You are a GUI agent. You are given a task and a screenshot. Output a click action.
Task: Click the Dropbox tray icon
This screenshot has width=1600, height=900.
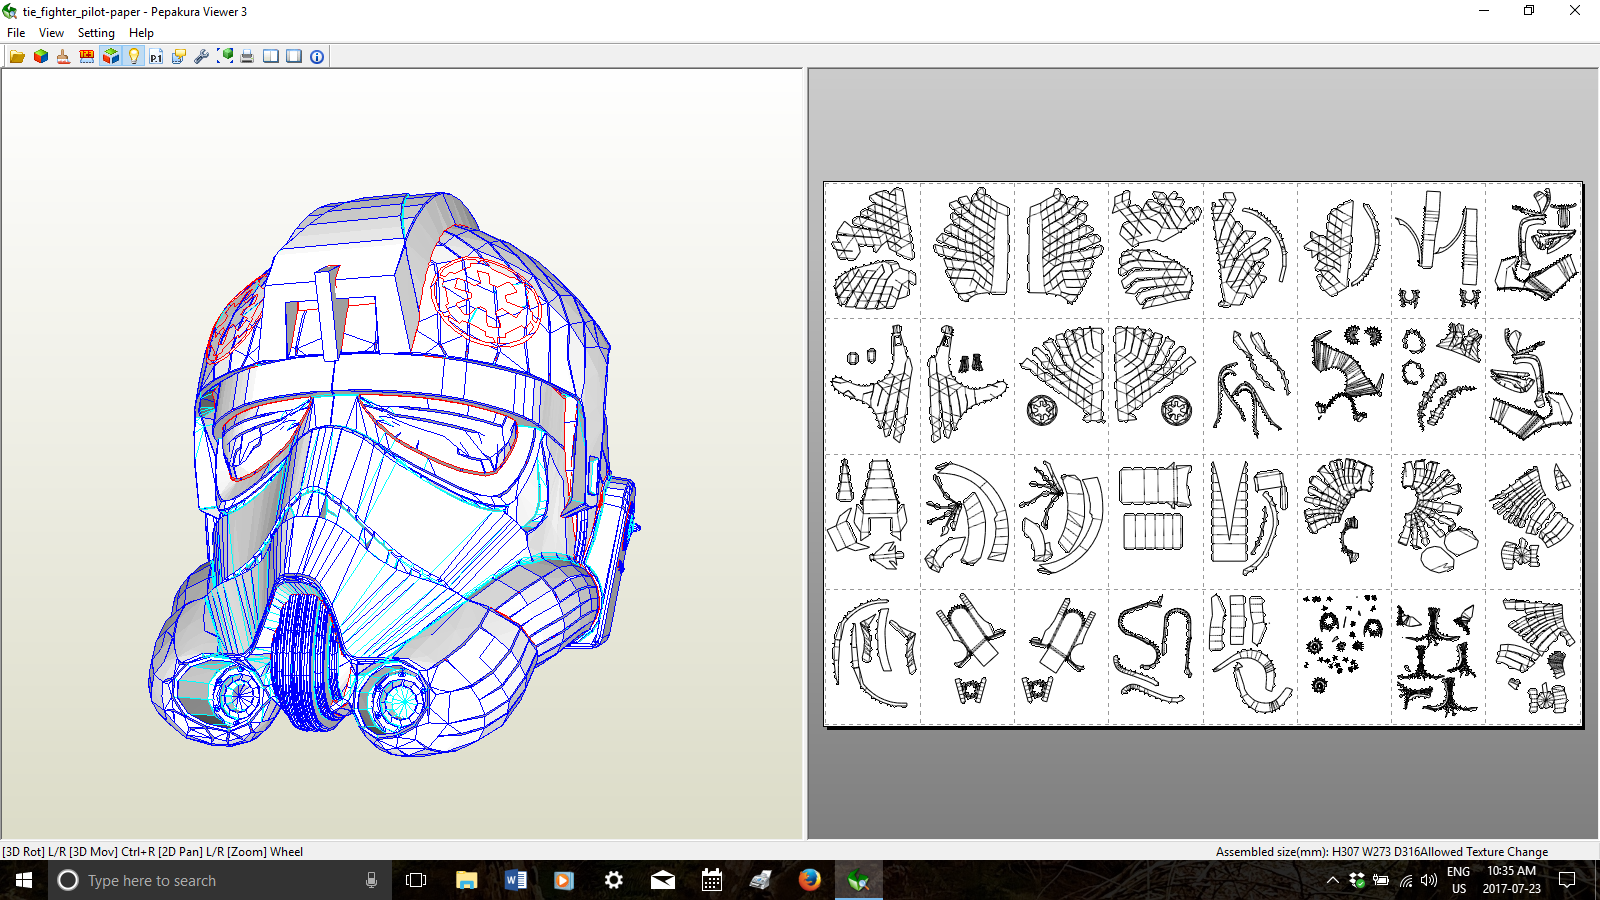tap(1357, 880)
